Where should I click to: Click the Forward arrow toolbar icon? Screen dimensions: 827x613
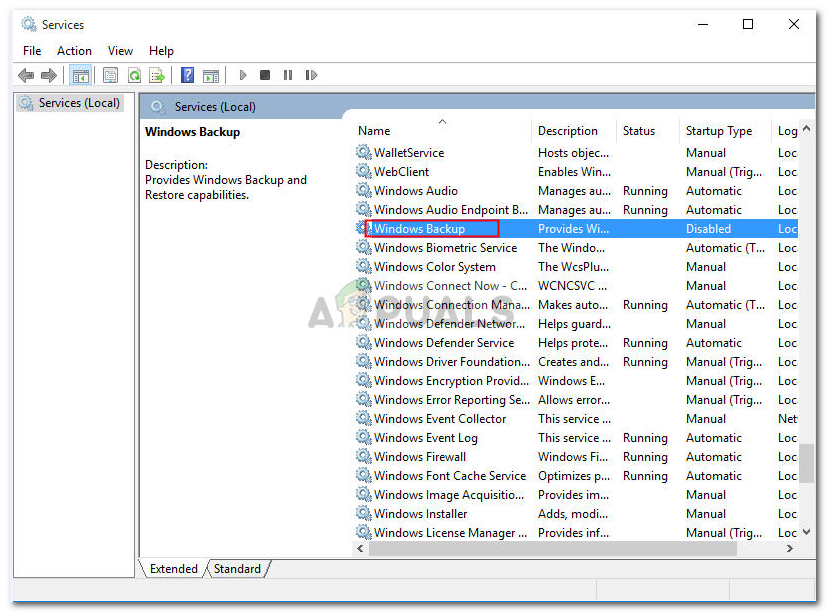(49, 75)
